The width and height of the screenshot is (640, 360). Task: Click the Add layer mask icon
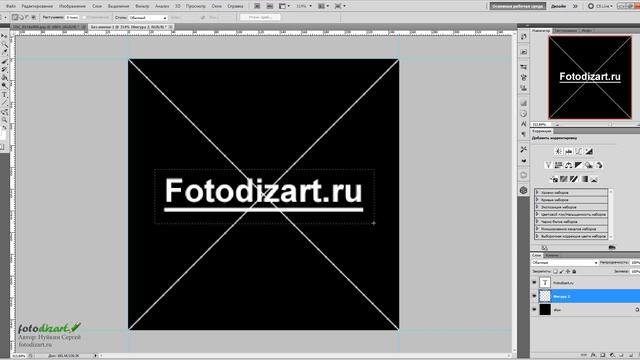coord(602,355)
